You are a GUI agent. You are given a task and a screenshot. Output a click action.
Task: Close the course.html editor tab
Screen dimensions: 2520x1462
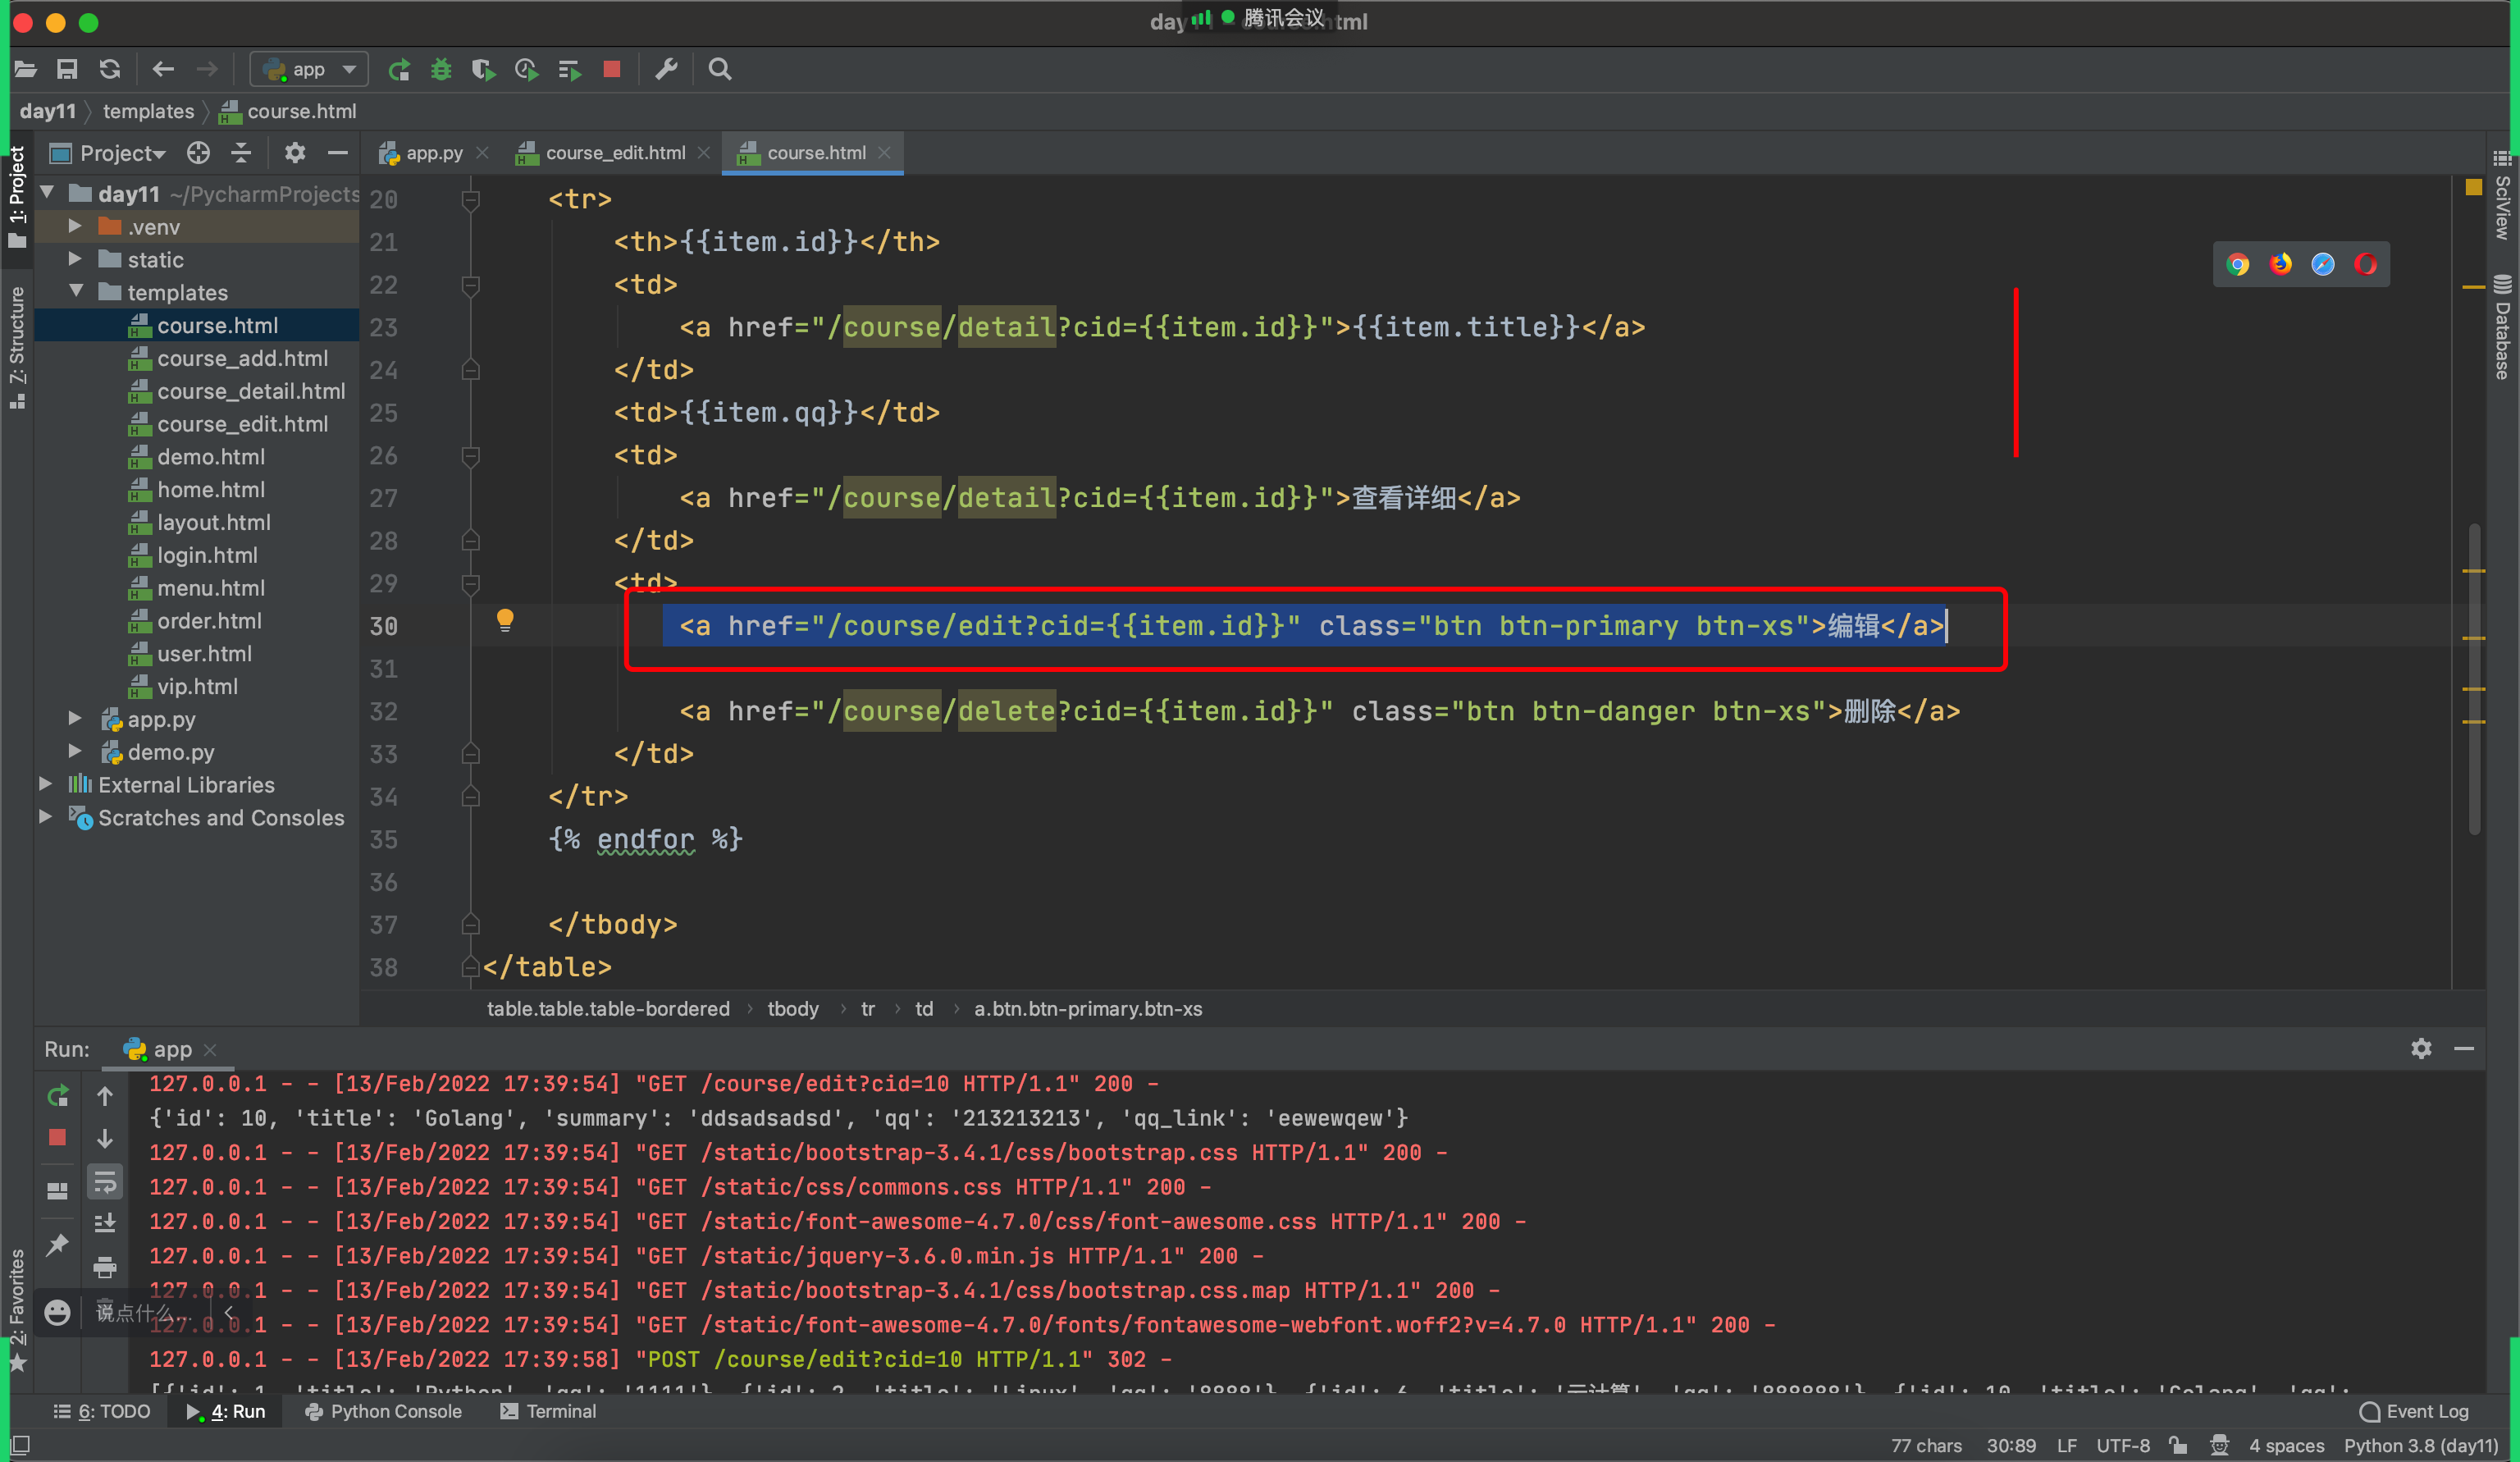pos(884,153)
